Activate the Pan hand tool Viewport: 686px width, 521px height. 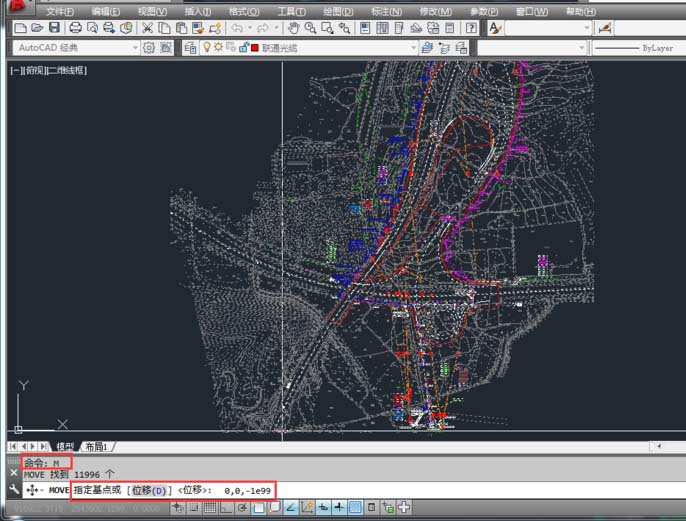click(295, 28)
